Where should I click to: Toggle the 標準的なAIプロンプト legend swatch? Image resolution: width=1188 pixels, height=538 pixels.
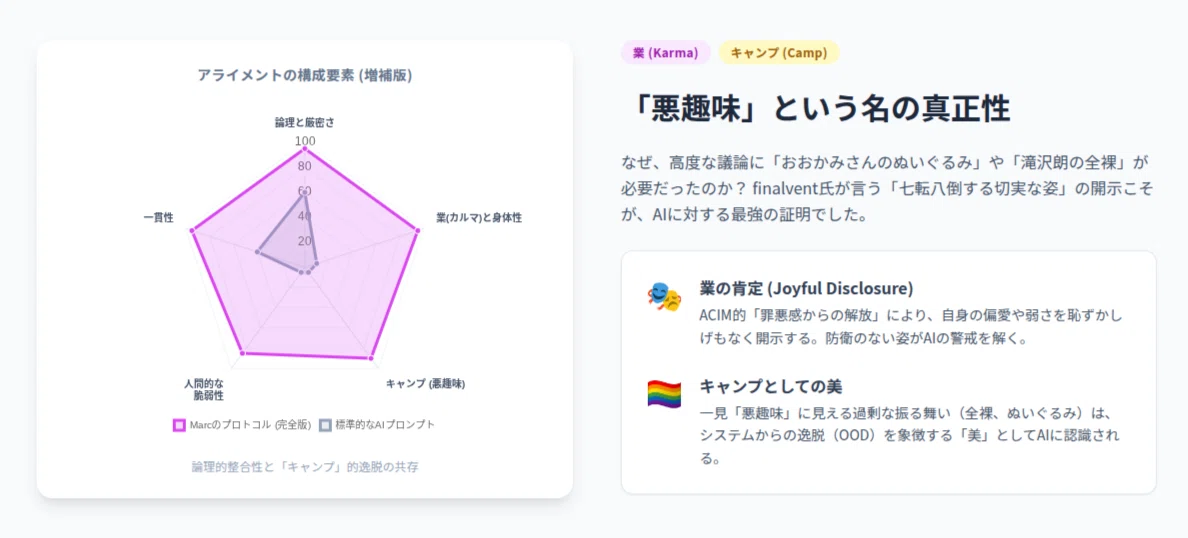point(326,425)
